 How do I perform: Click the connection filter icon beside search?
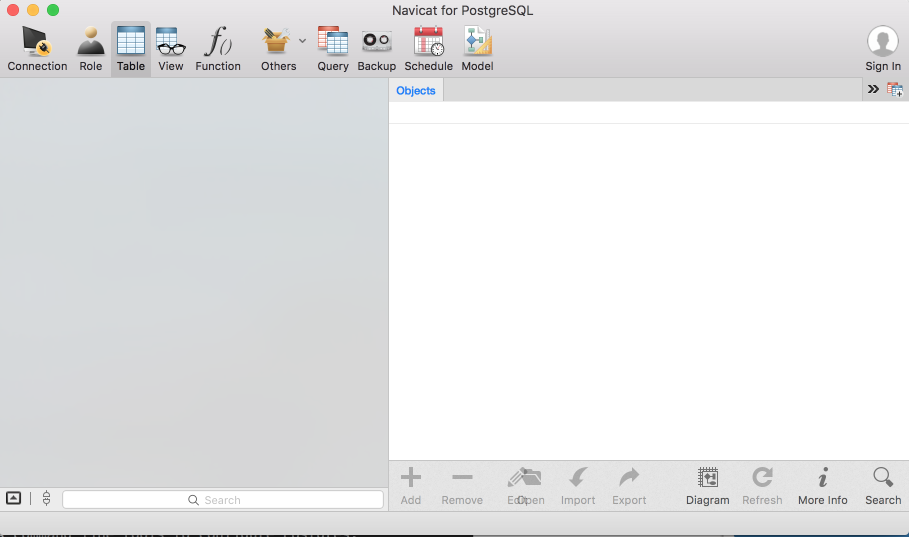coord(46,498)
